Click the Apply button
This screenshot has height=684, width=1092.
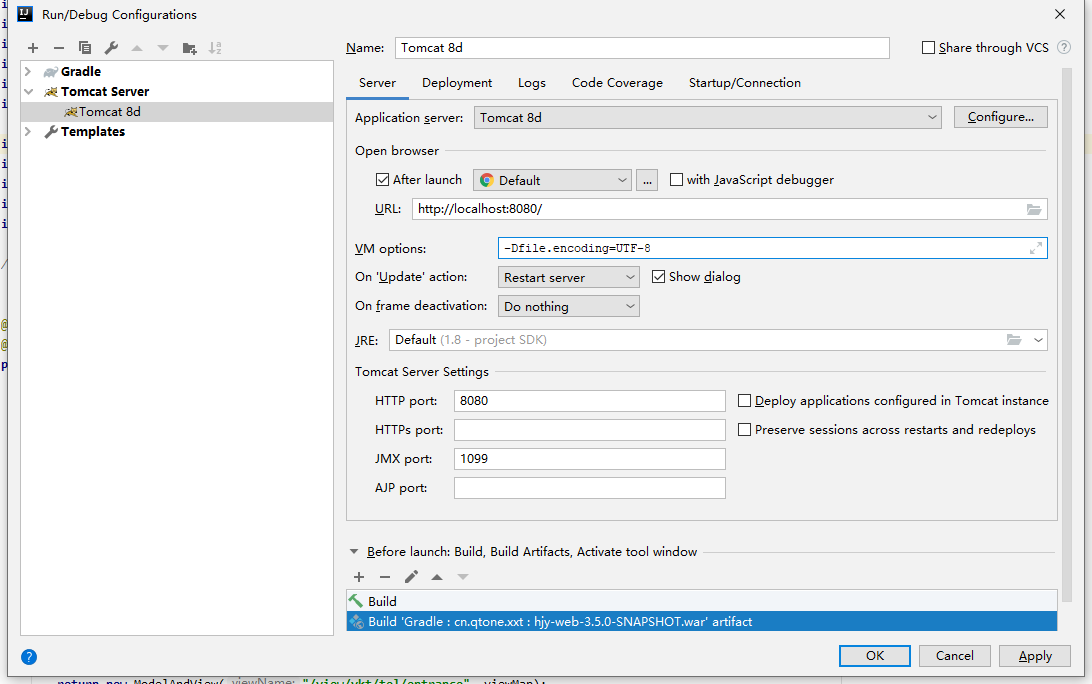[1035, 655]
